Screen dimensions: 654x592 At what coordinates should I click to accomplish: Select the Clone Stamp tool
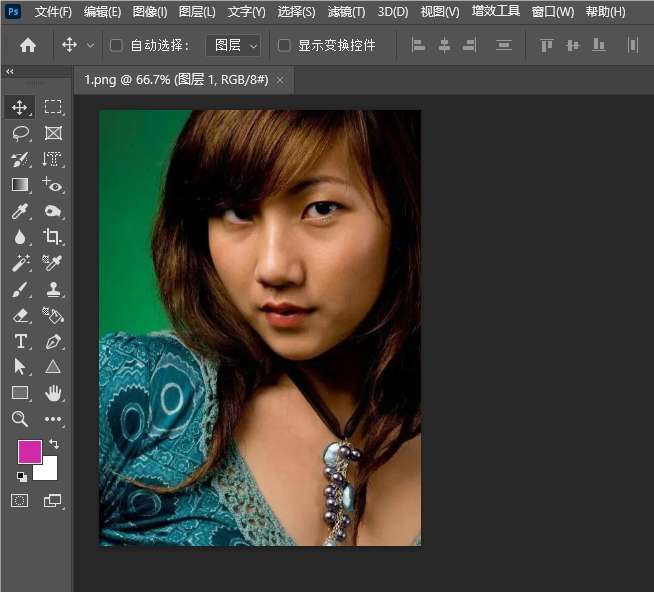(53, 289)
